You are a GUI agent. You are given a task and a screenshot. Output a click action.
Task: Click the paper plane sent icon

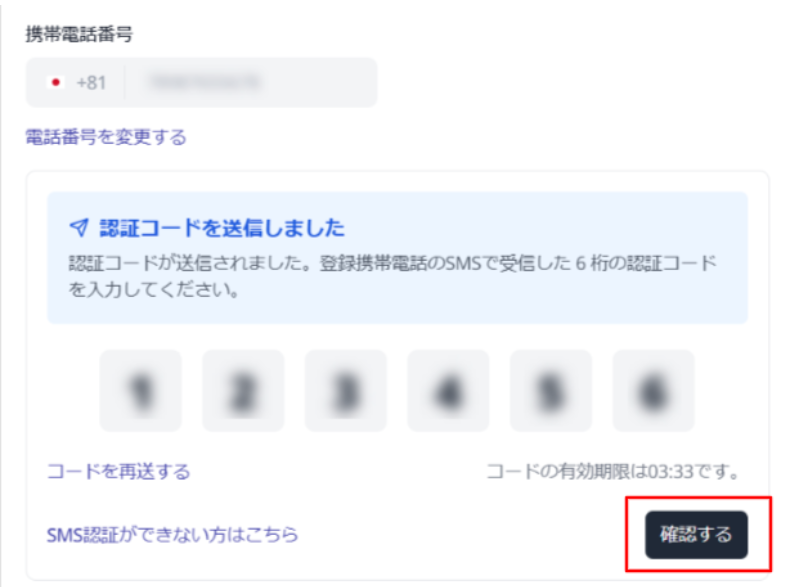(79, 228)
